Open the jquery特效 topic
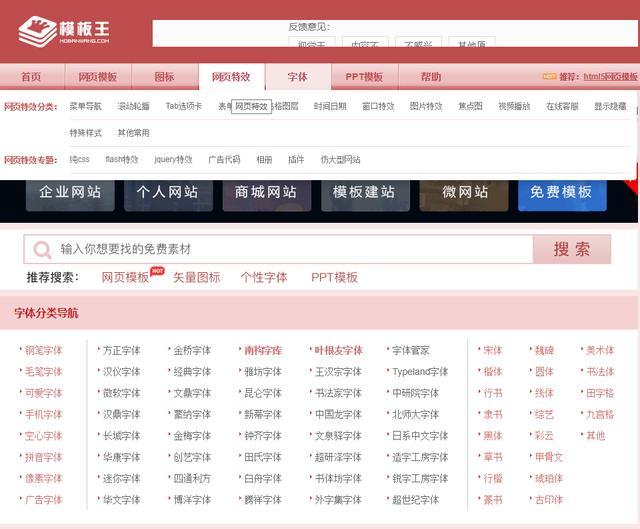Viewport: 640px width, 529px height. point(173,160)
